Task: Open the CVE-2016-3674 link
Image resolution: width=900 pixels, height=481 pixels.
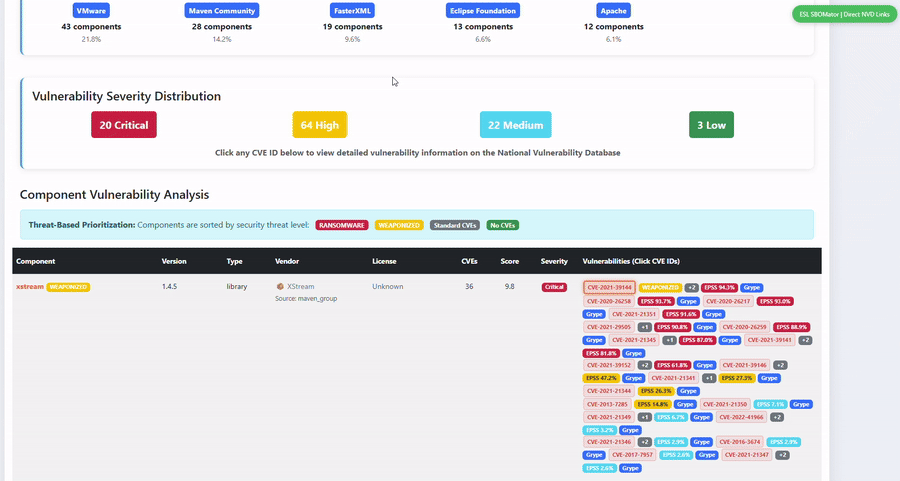Action: [x=740, y=442]
